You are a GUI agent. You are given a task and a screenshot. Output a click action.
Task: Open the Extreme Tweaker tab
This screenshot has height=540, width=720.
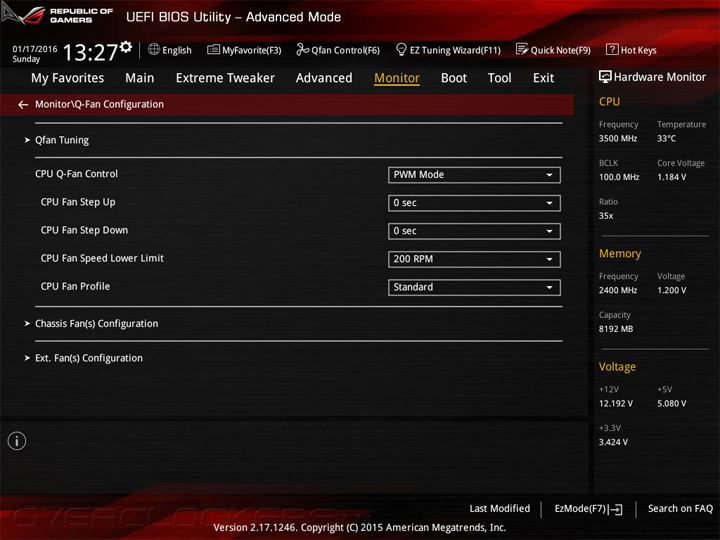point(225,78)
